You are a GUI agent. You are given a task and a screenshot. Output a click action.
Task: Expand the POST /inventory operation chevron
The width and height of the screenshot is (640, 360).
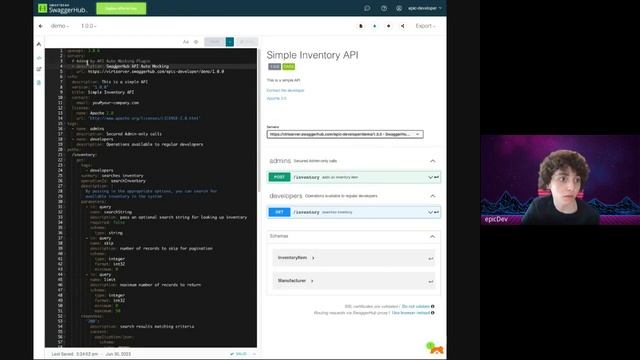click(430, 177)
